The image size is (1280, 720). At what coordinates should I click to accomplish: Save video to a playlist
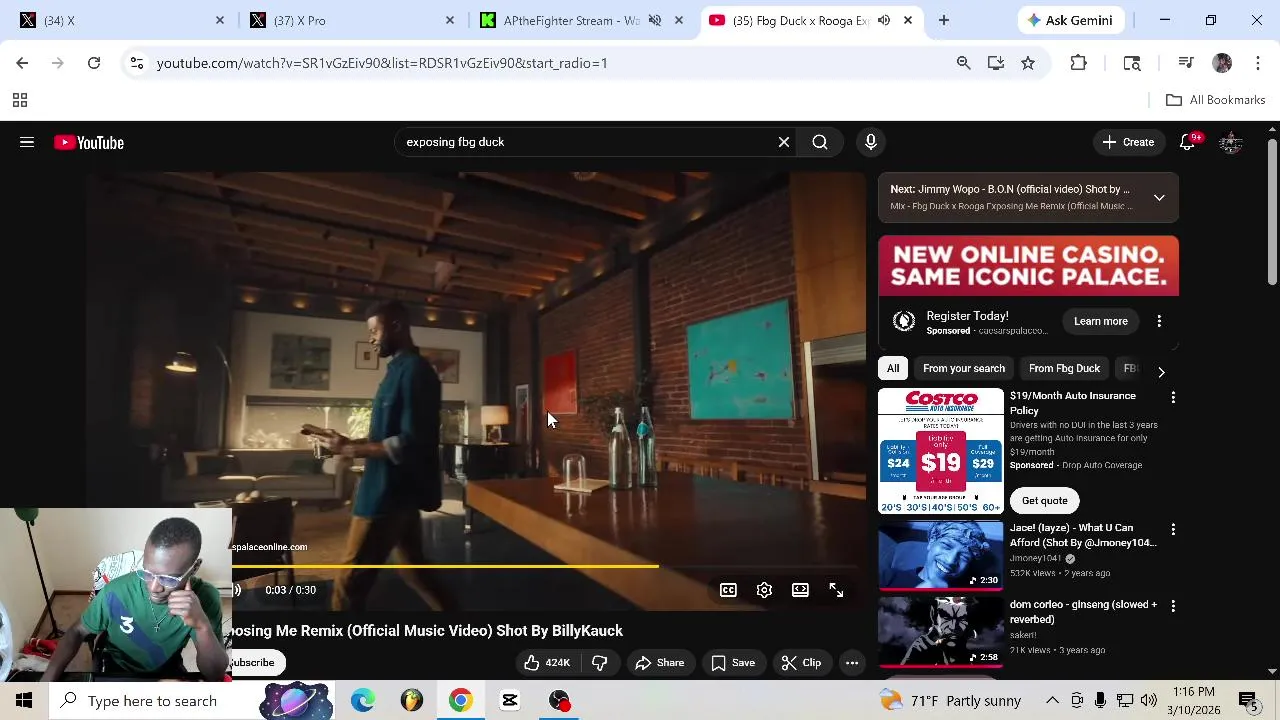(x=733, y=663)
